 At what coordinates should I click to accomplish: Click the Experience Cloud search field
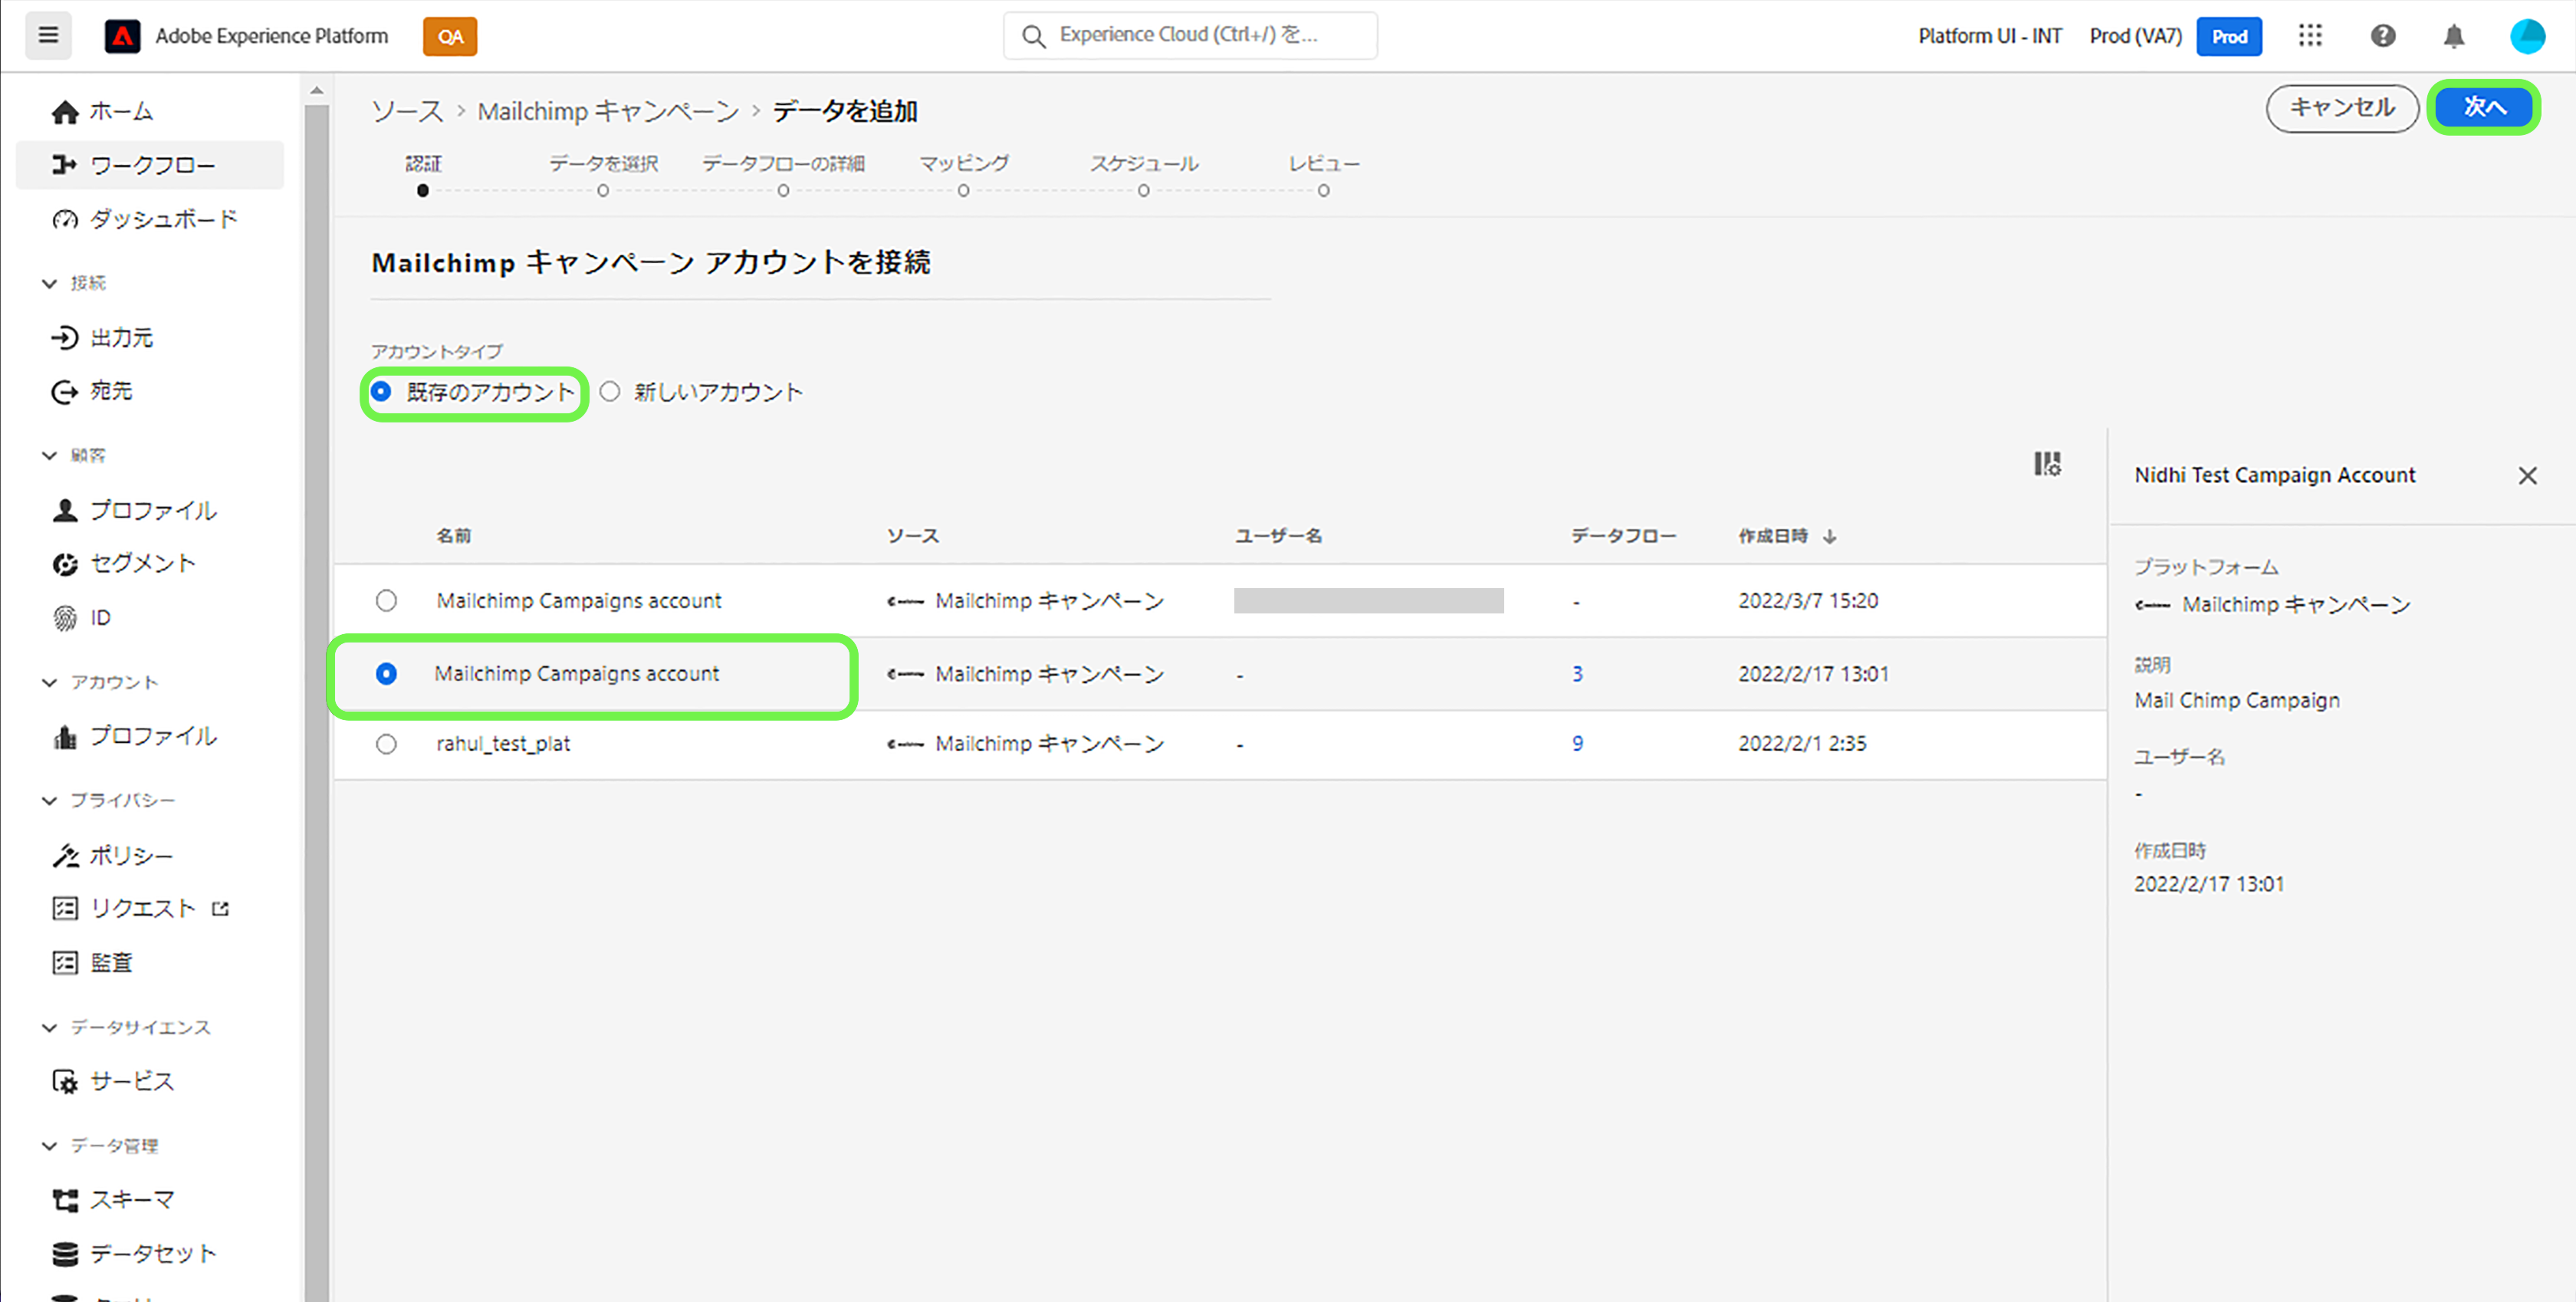pos(1190,36)
